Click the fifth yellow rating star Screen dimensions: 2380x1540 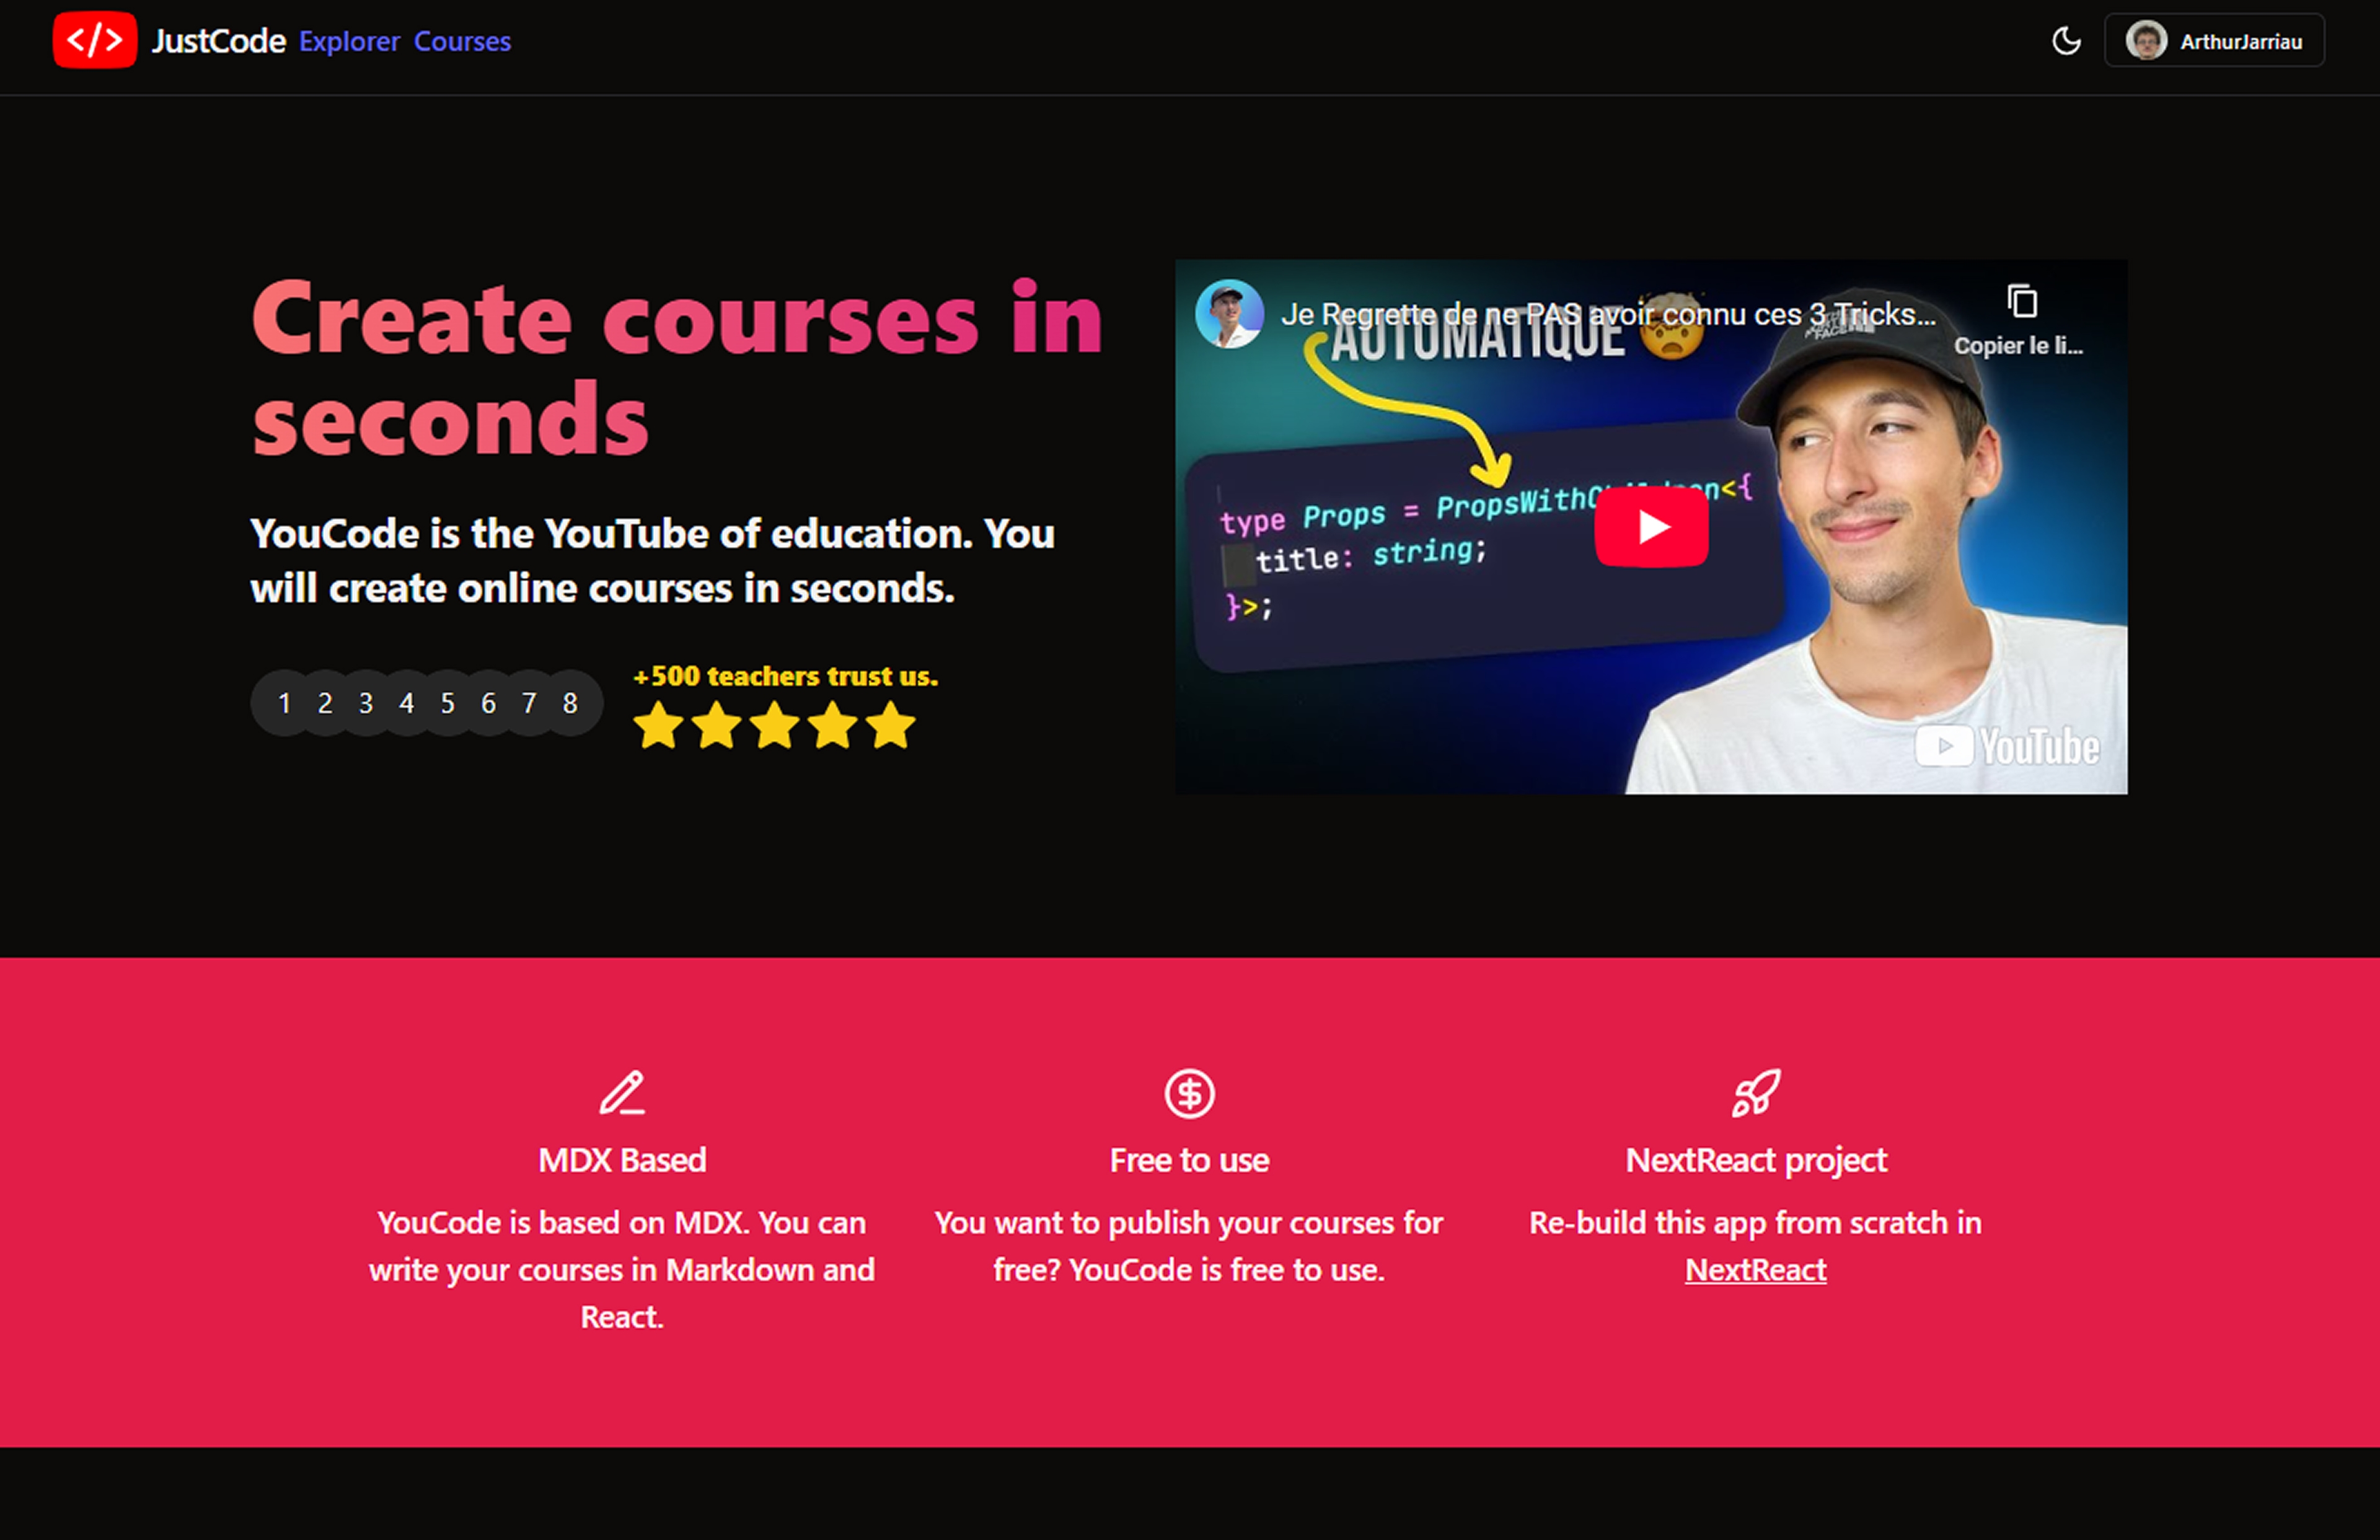(891, 725)
